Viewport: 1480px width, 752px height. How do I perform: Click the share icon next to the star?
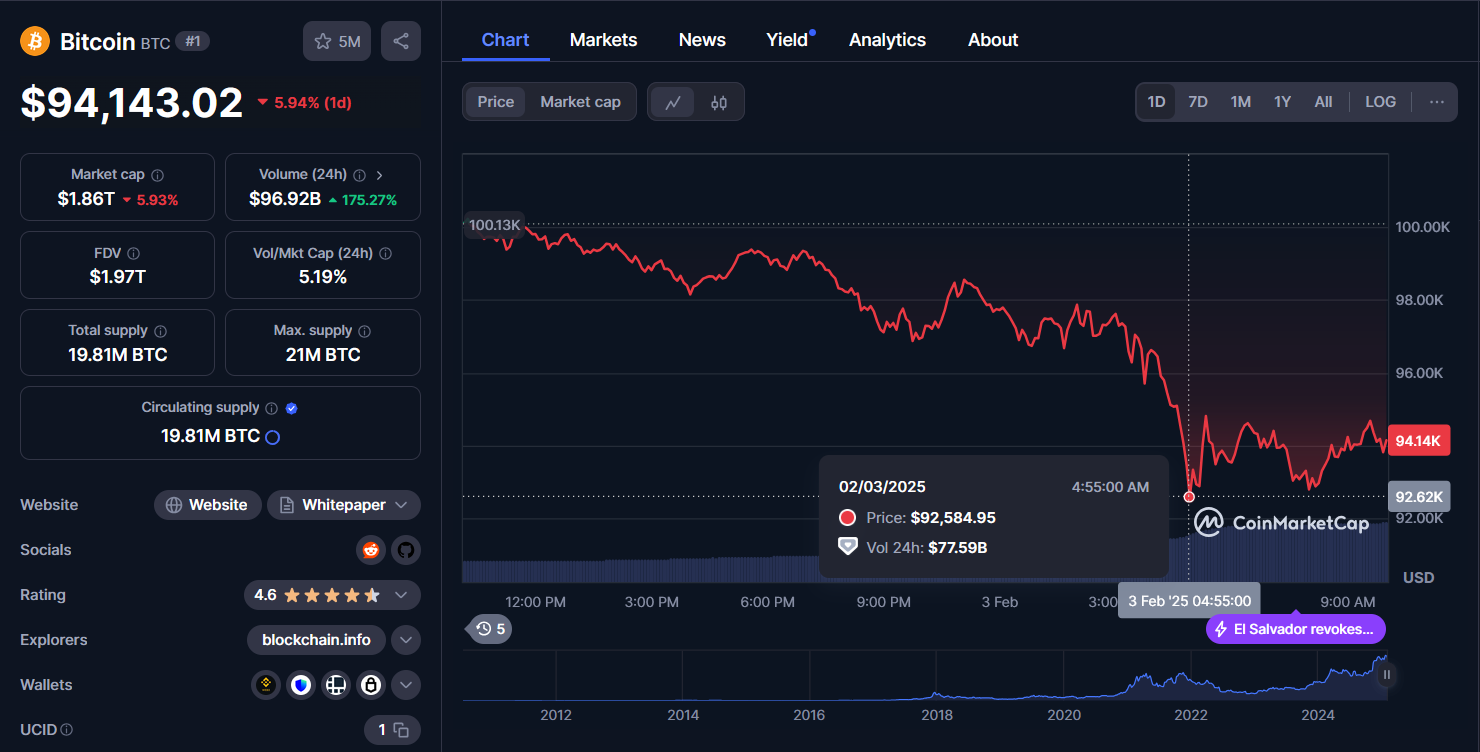(x=400, y=40)
